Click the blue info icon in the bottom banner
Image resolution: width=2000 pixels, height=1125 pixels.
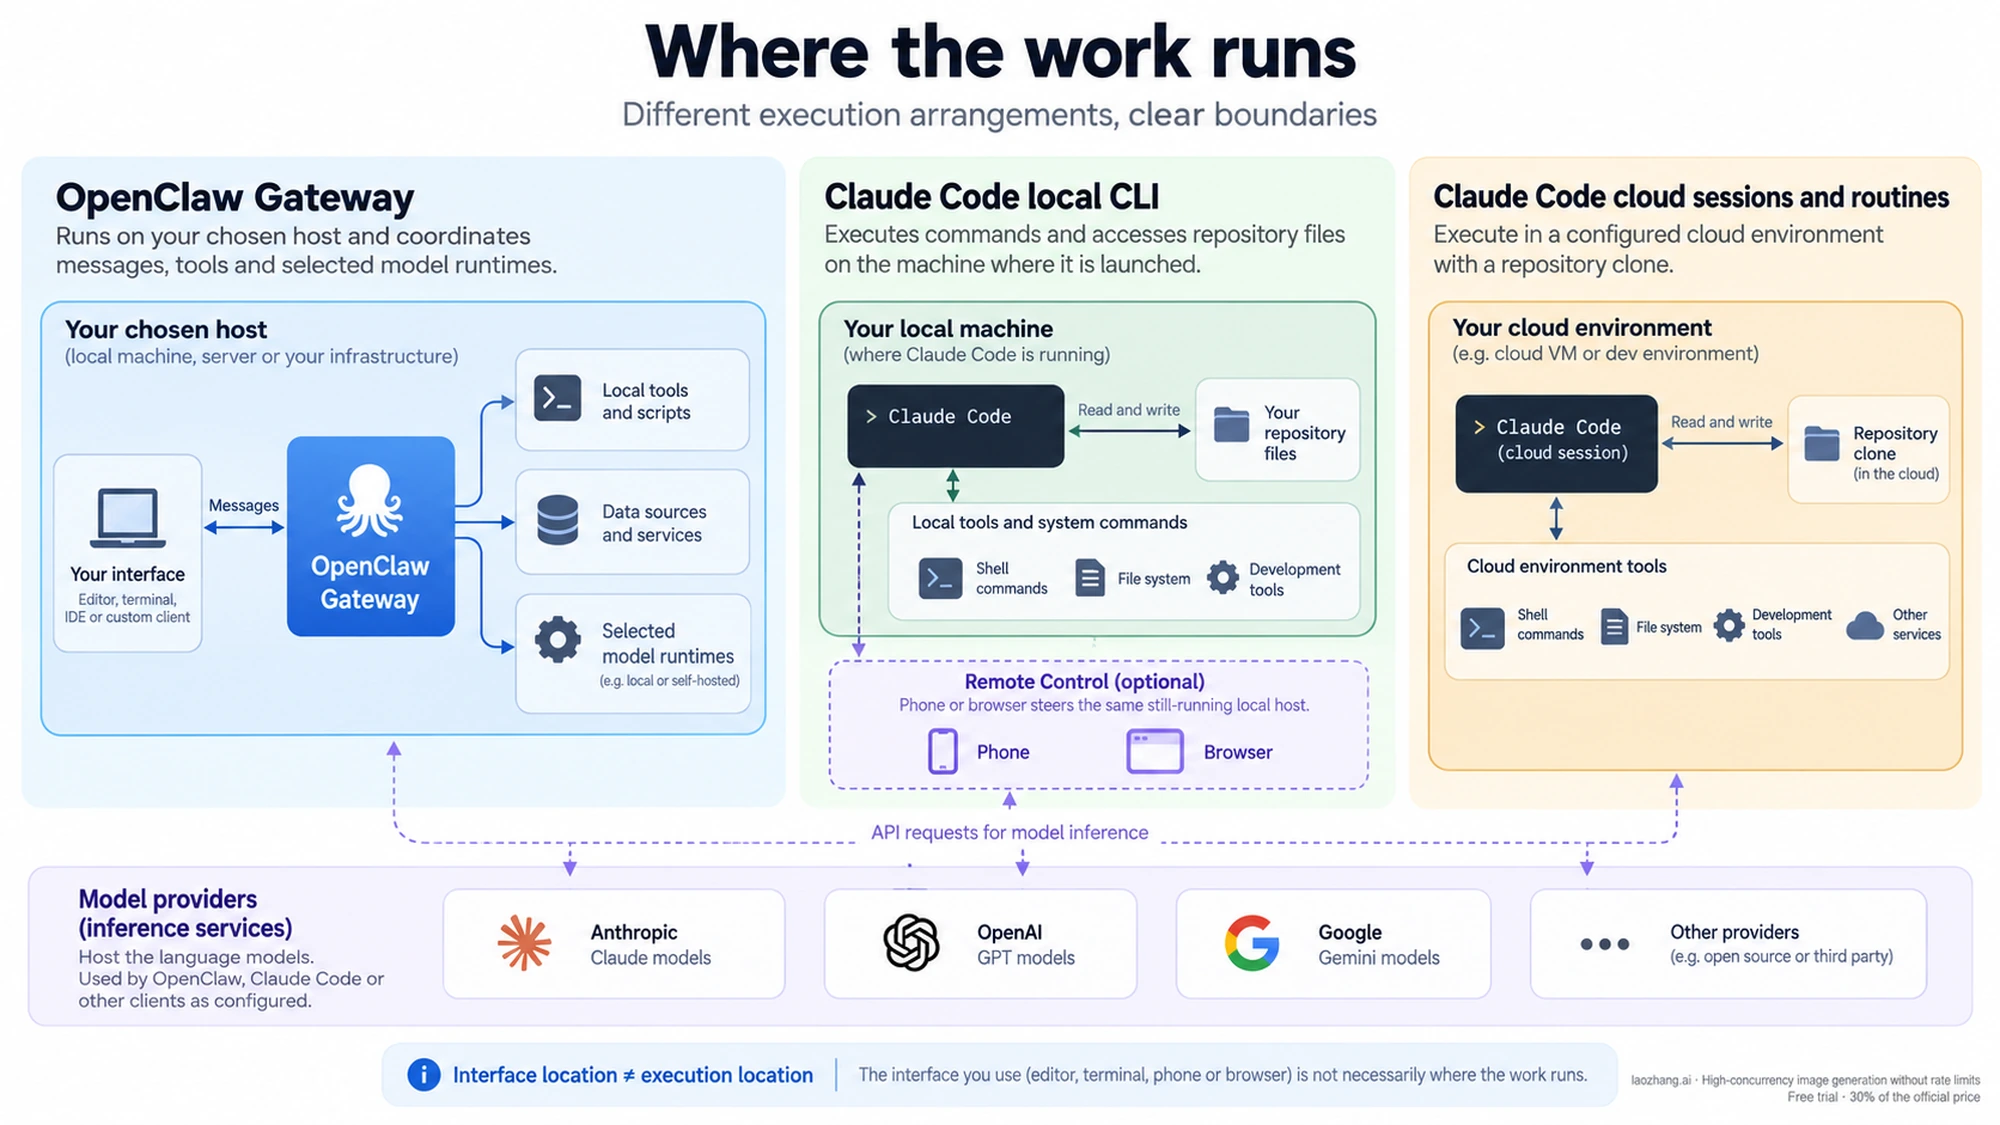point(423,1075)
